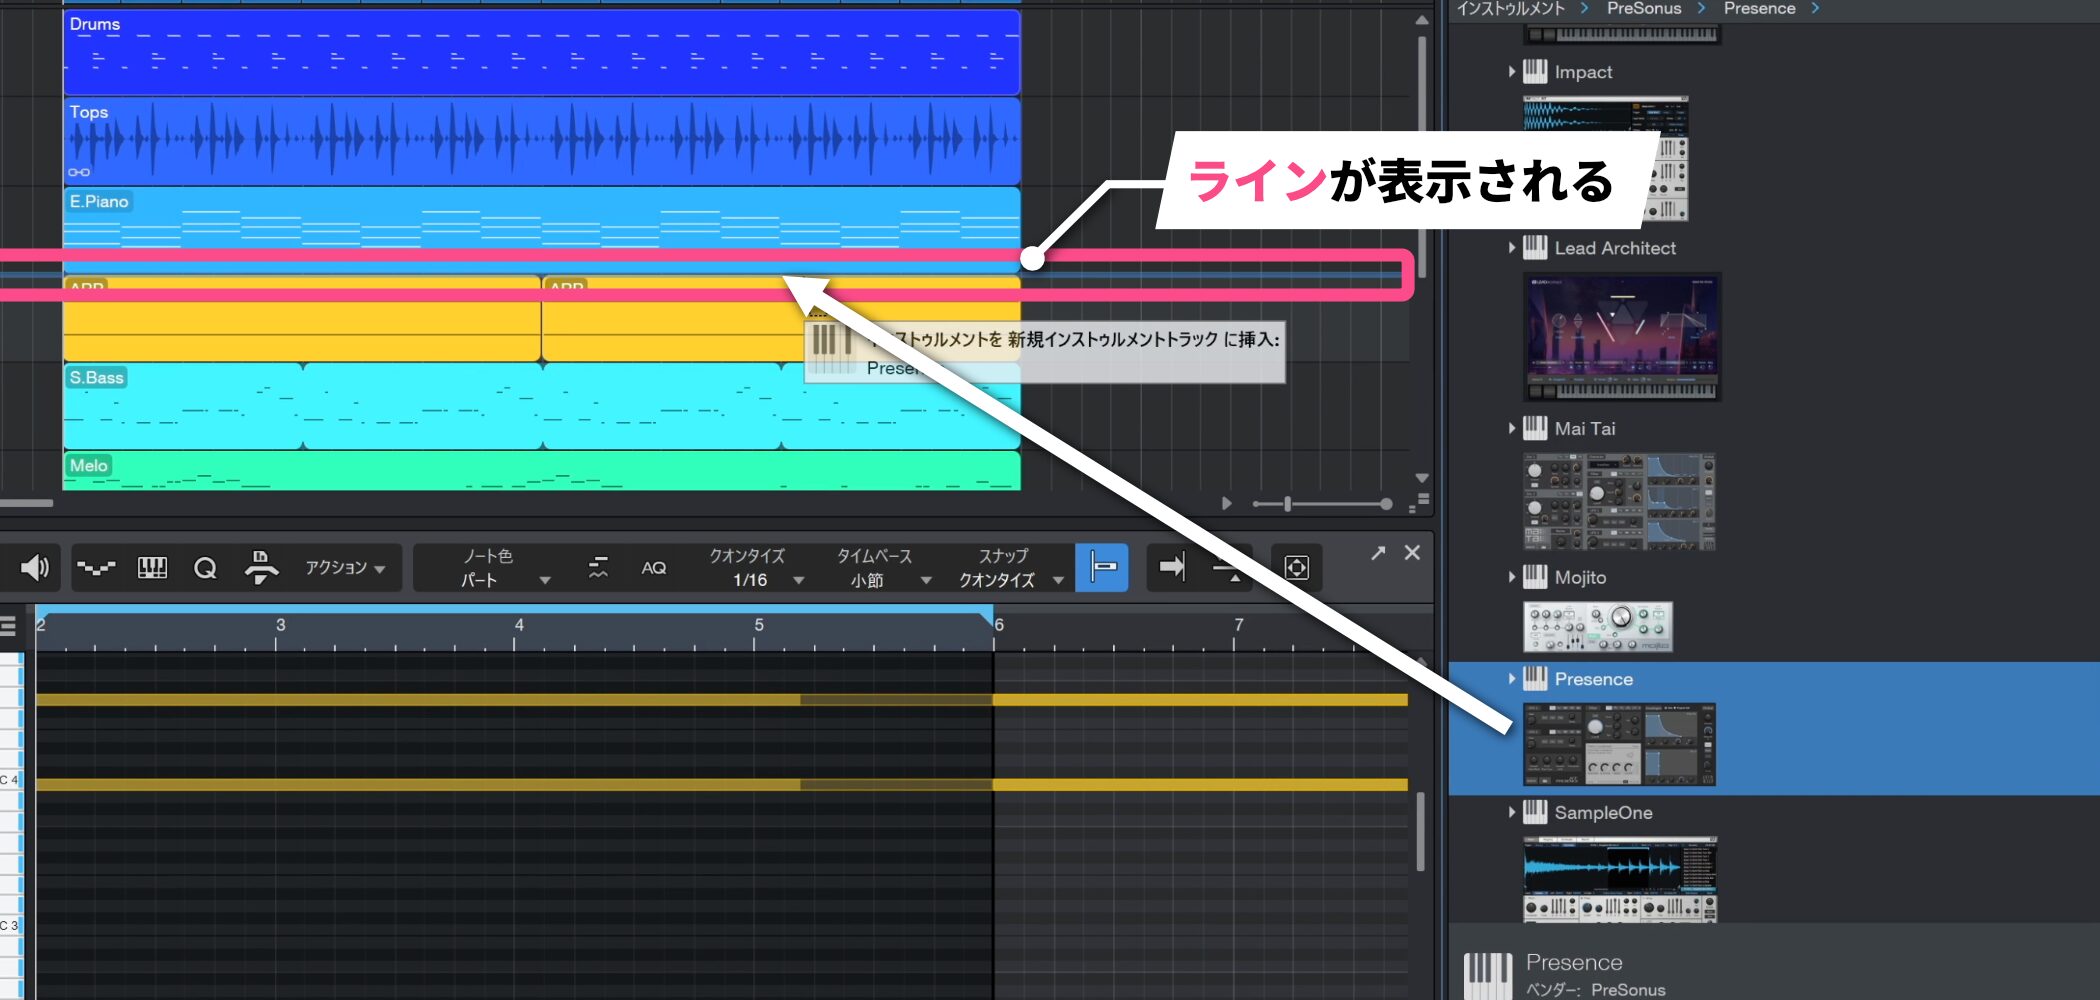Image resolution: width=2100 pixels, height=1000 pixels.
Task: Click the automation lanes icon in editor toolbar
Action: [96, 568]
